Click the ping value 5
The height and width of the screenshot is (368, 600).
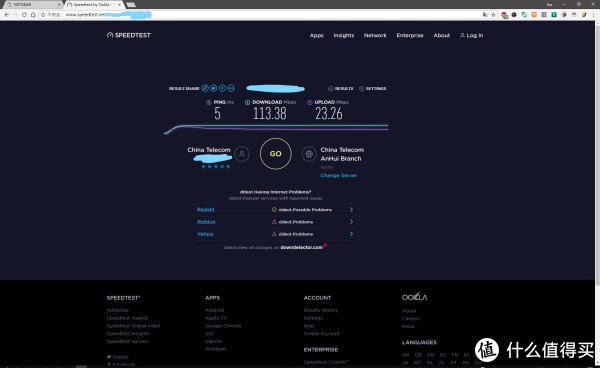click(x=217, y=114)
